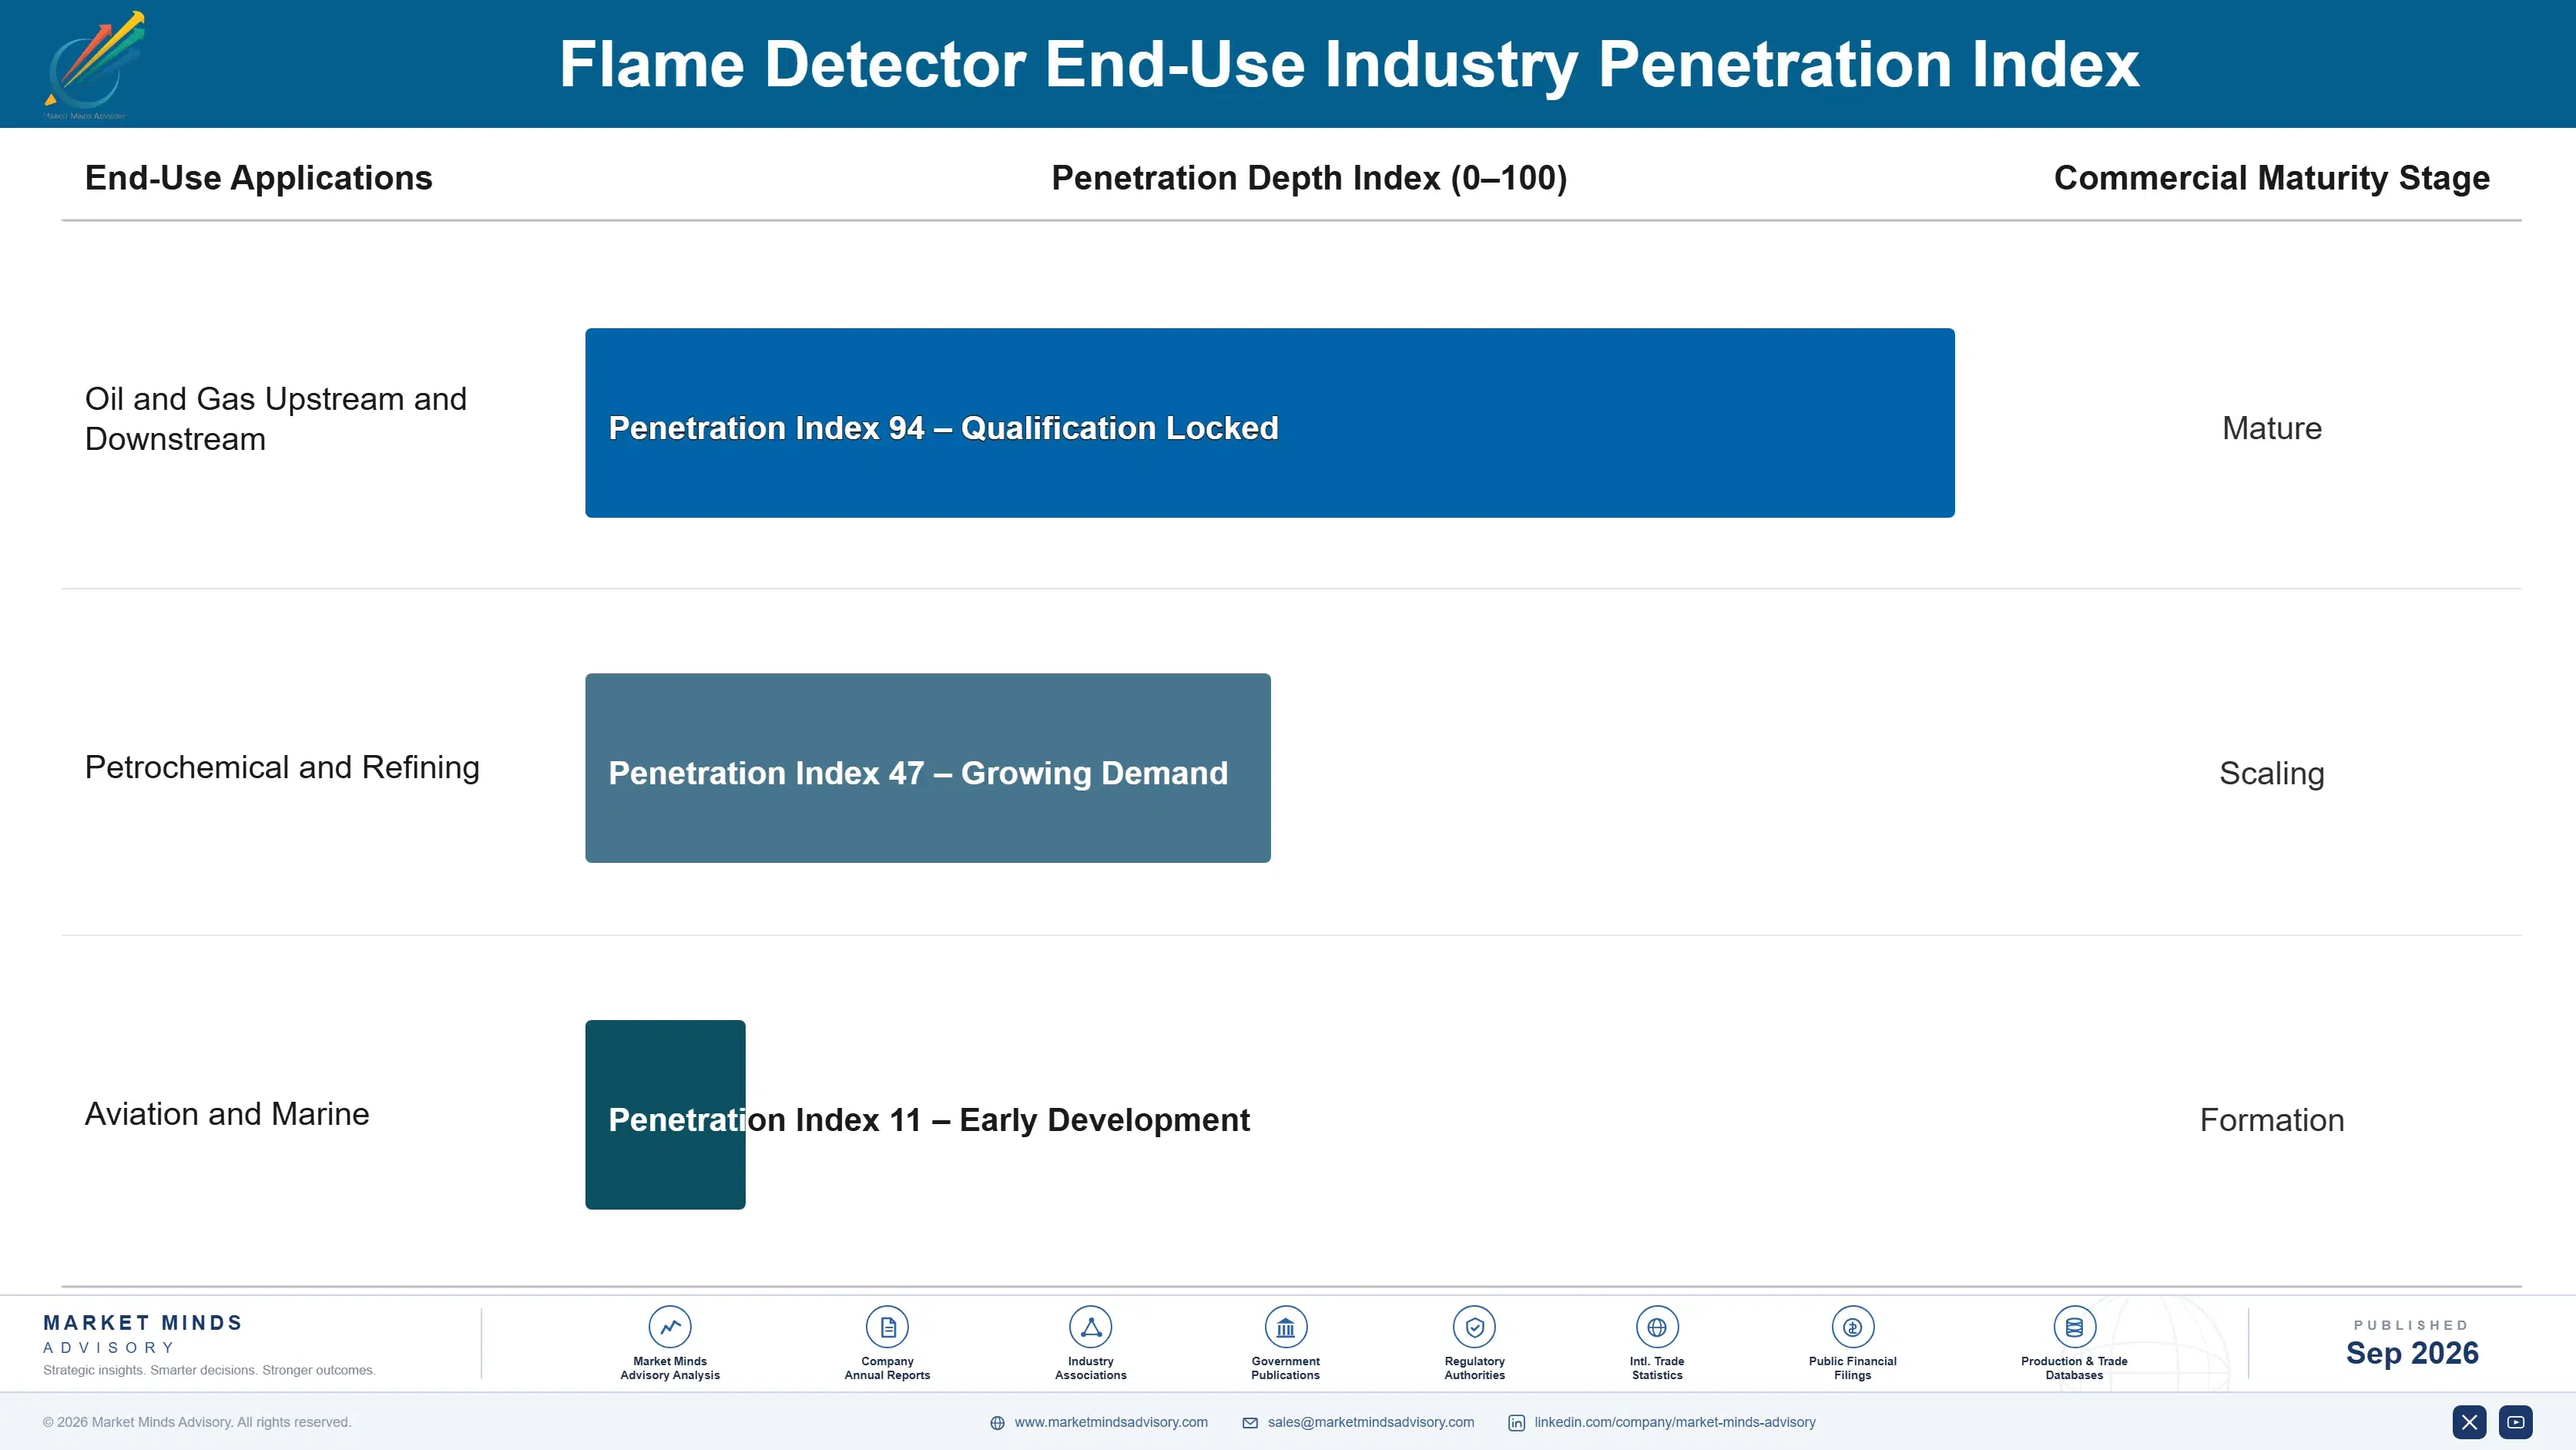
Task: Click the Penetration Depth Index (0–100) header
Action: (x=1309, y=178)
